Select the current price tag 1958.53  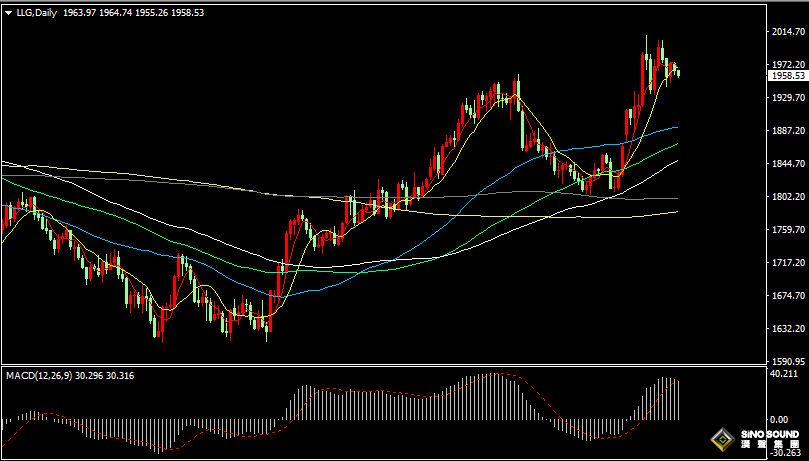click(787, 76)
